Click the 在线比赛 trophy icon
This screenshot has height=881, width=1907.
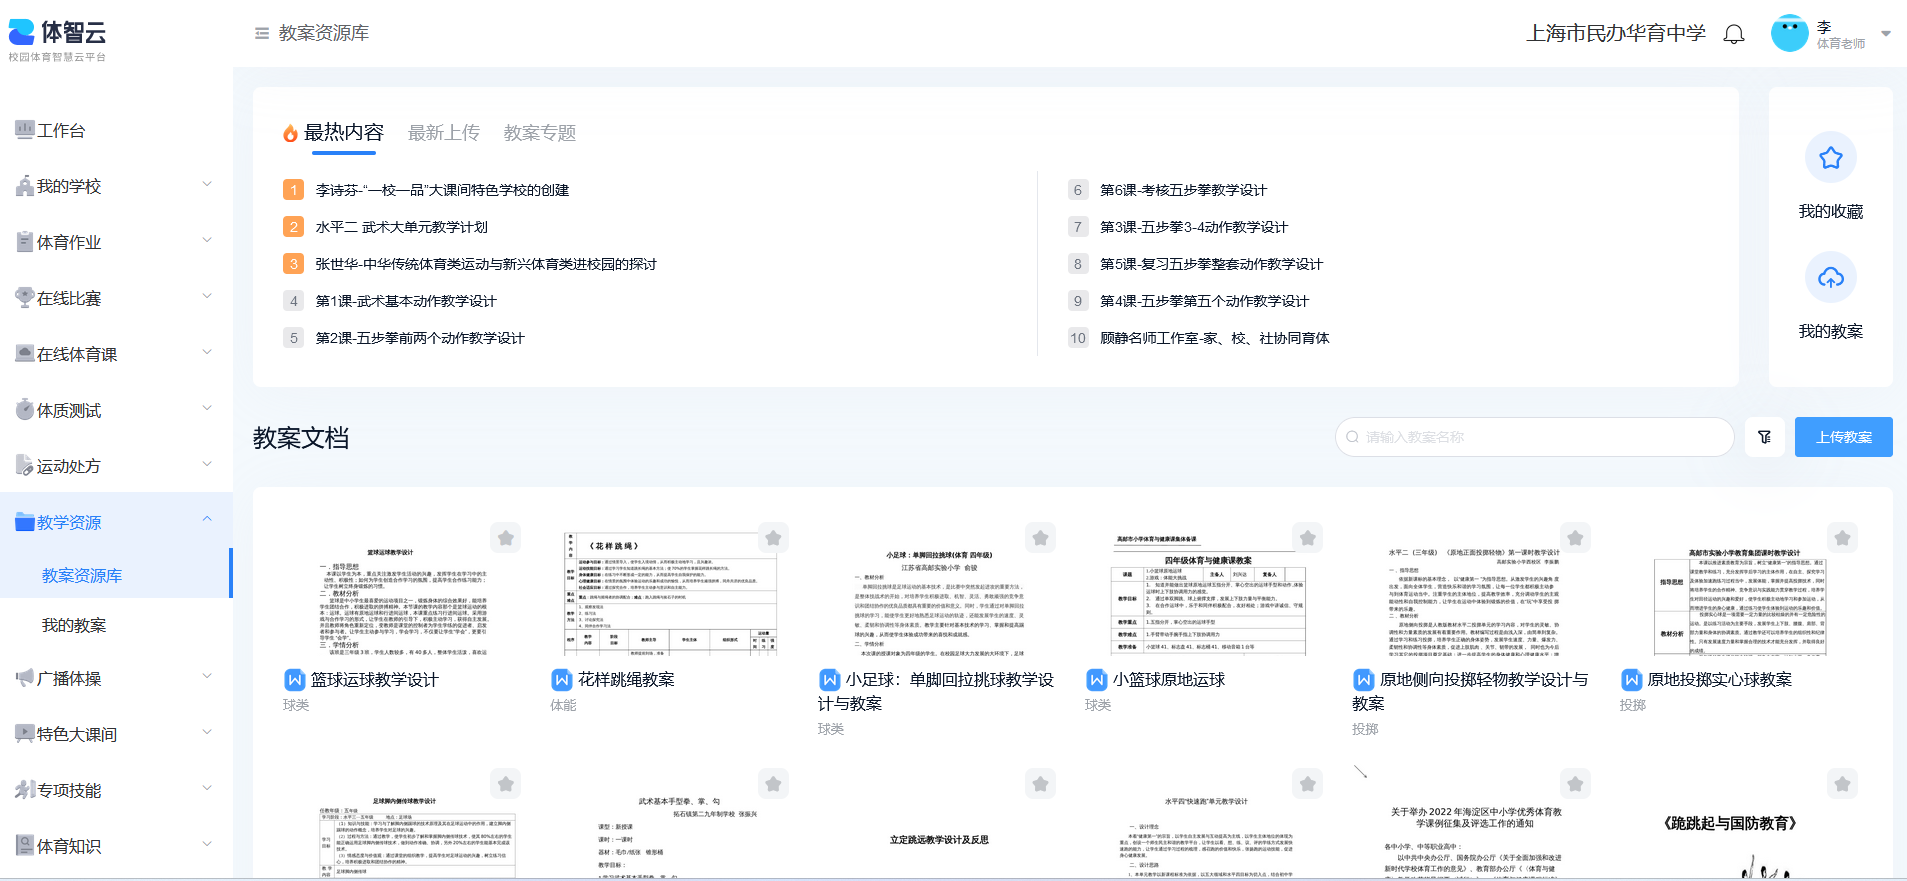pos(25,297)
